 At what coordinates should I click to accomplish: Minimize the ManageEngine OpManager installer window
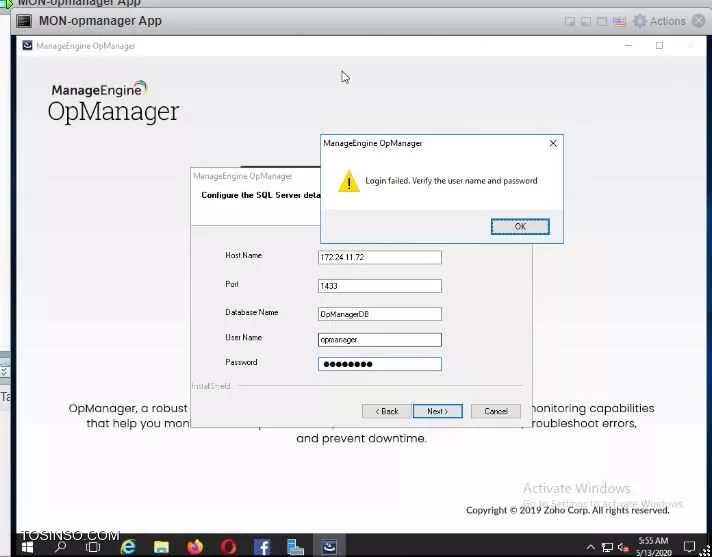coord(628,45)
